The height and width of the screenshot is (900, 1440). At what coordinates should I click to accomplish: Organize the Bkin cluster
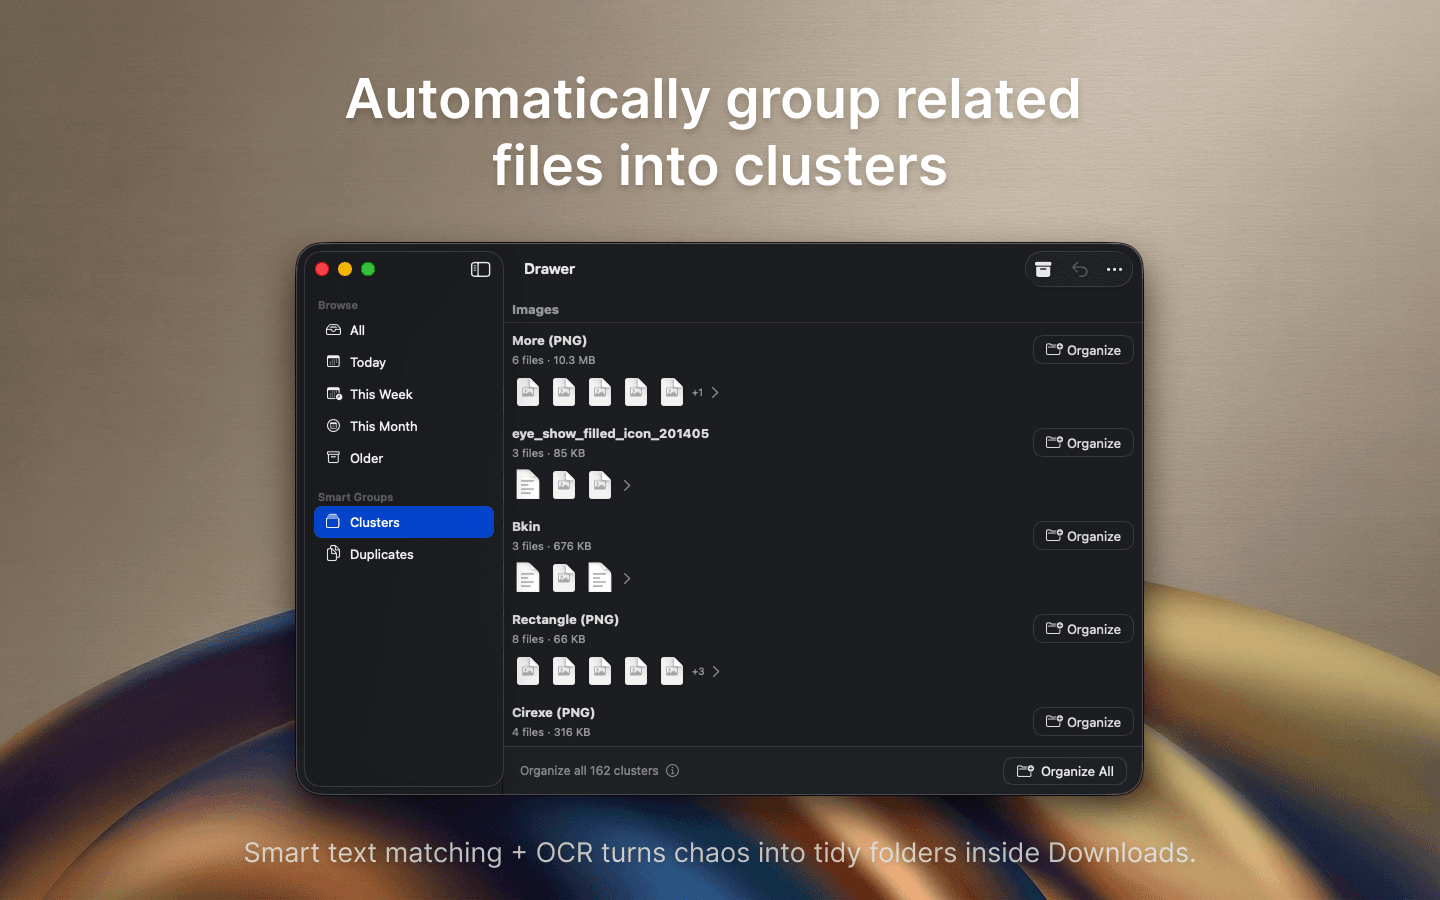pos(1083,536)
